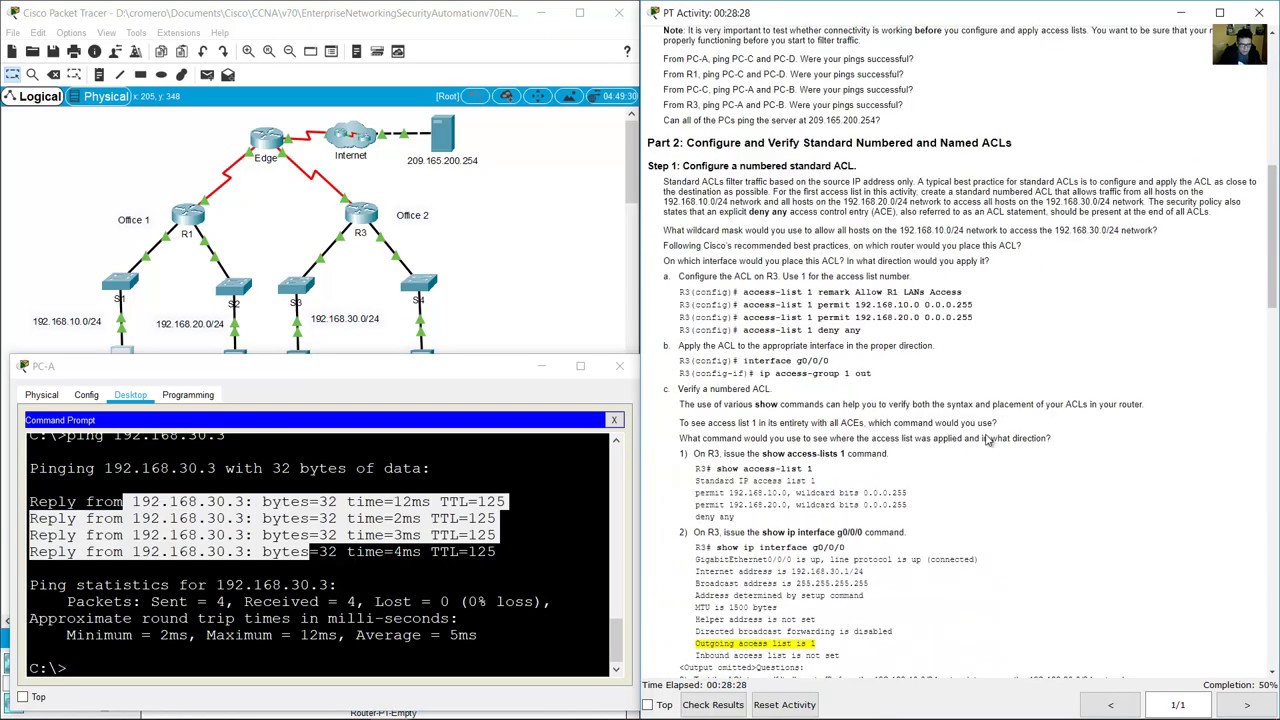This screenshot has width=1280, height=720.
Task: Open the Extensions menu
Action: (x=178, y=33)
